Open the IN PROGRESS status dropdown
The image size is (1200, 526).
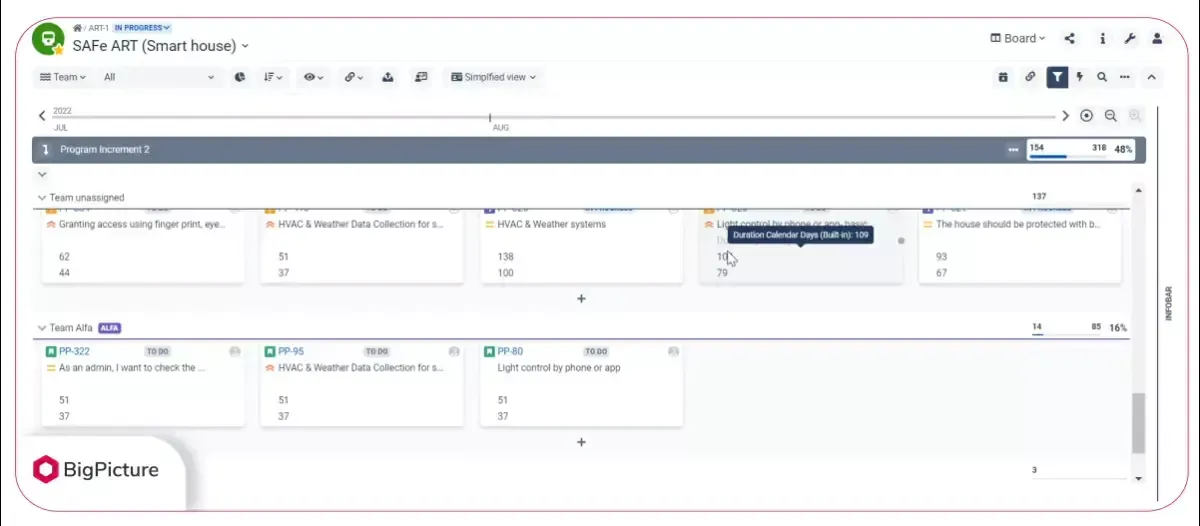(x=142, y=28)
